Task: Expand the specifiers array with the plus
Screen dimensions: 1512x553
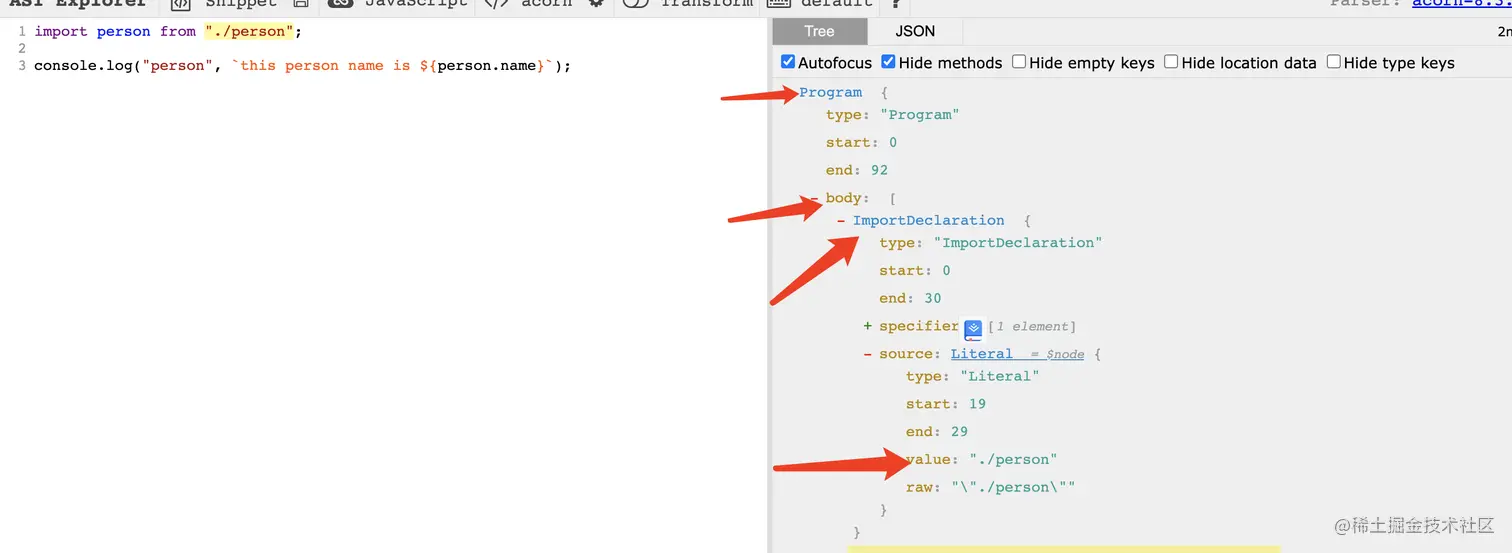Action: pyautogui.click(x=868, y=326)
